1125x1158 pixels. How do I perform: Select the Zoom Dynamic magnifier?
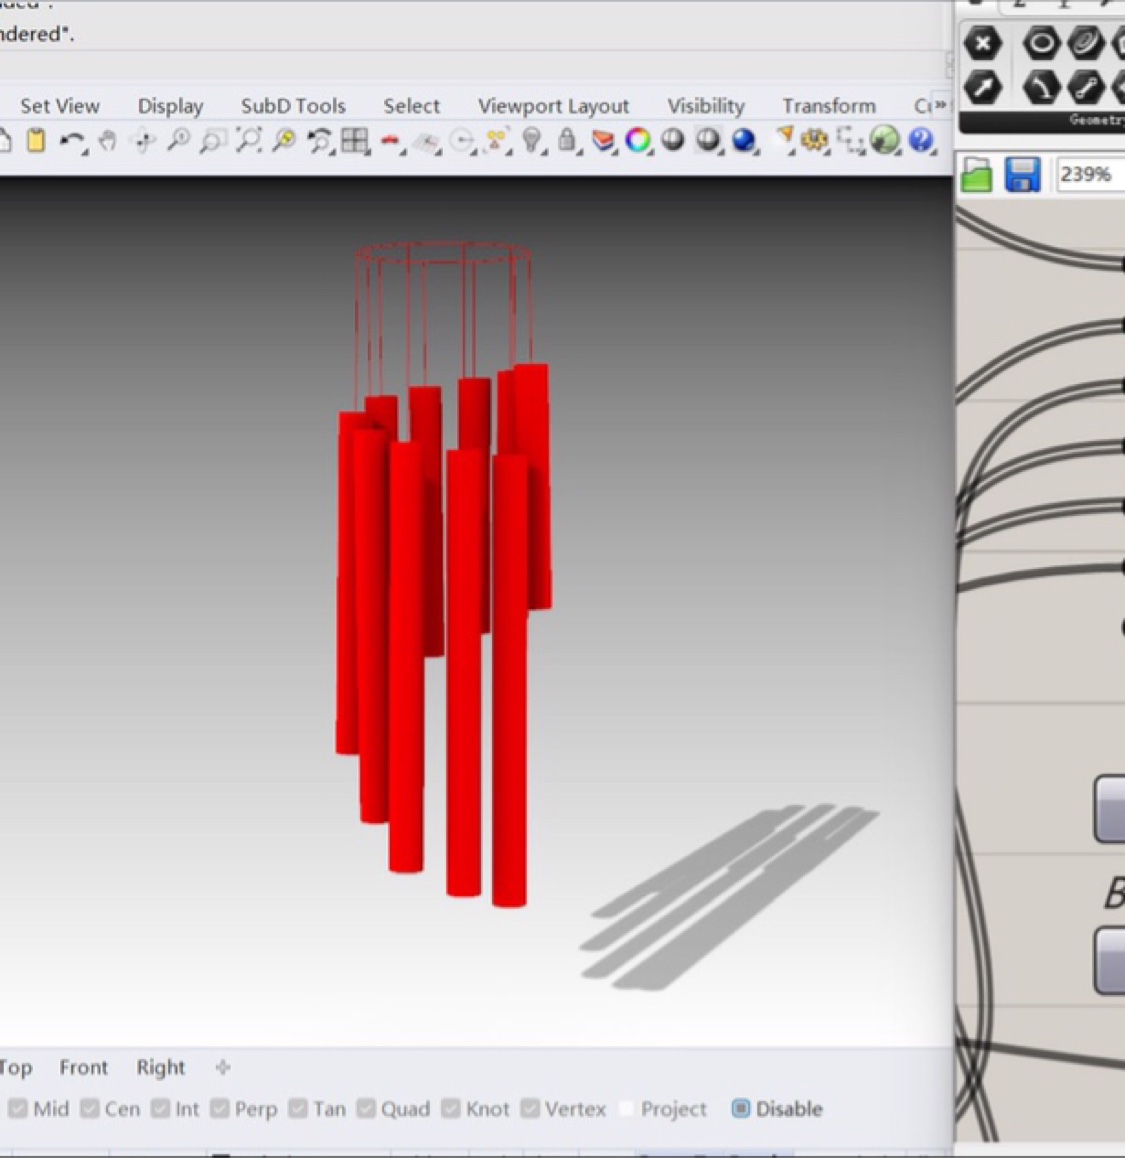click(179, 140)
